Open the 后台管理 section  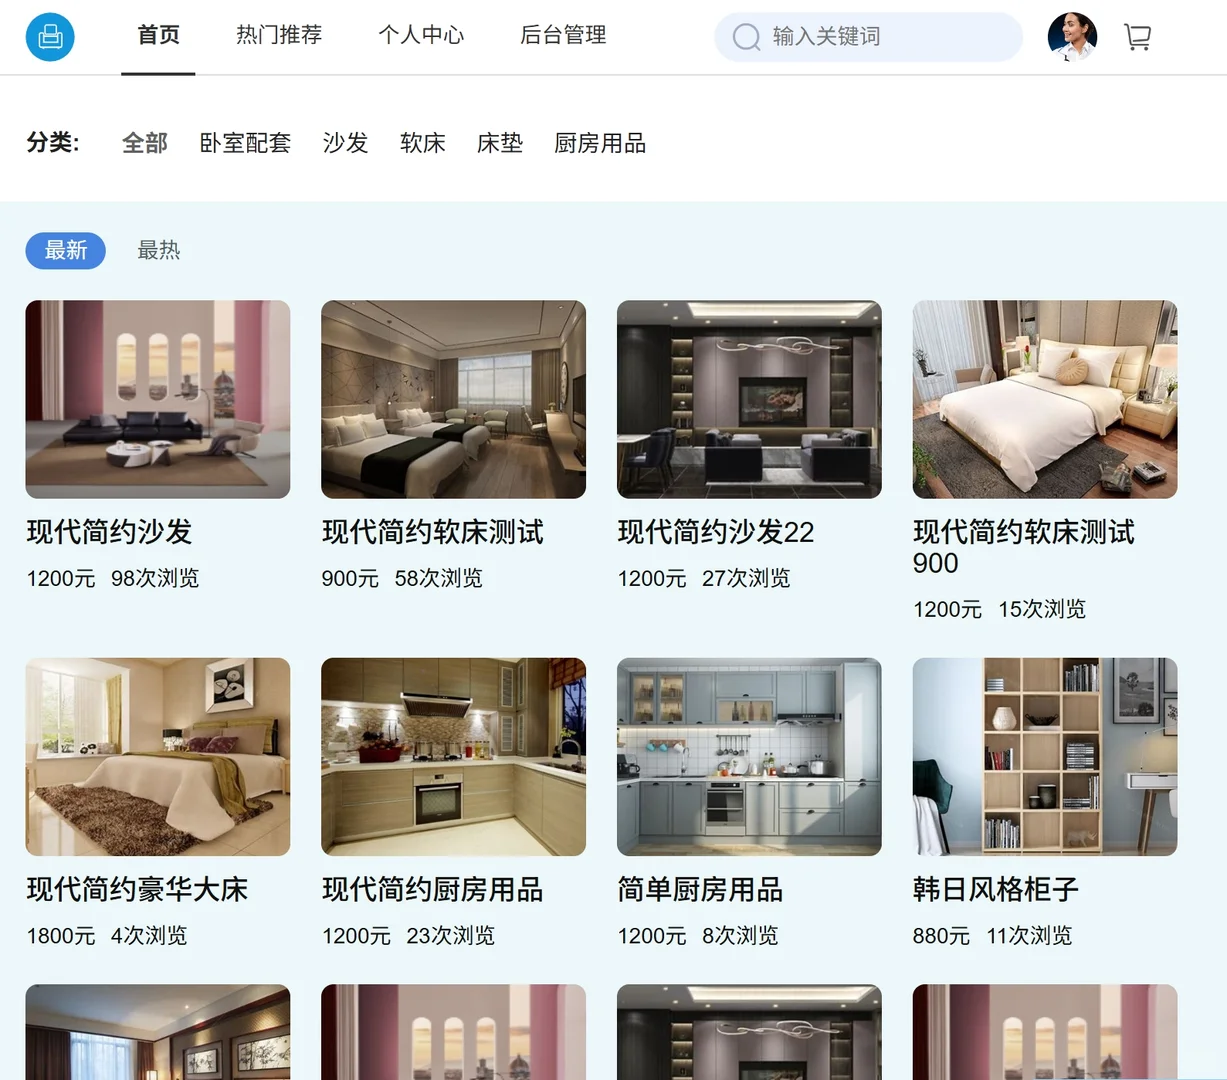pyautogui.click(x=562, y=35)
